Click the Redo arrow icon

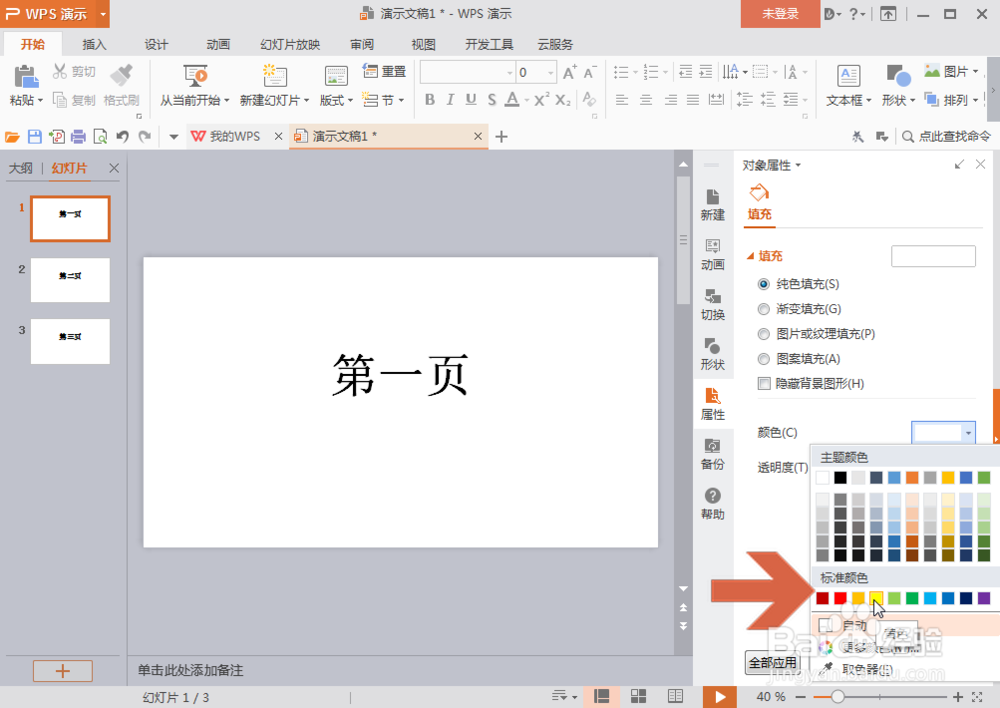coord(145,136)
